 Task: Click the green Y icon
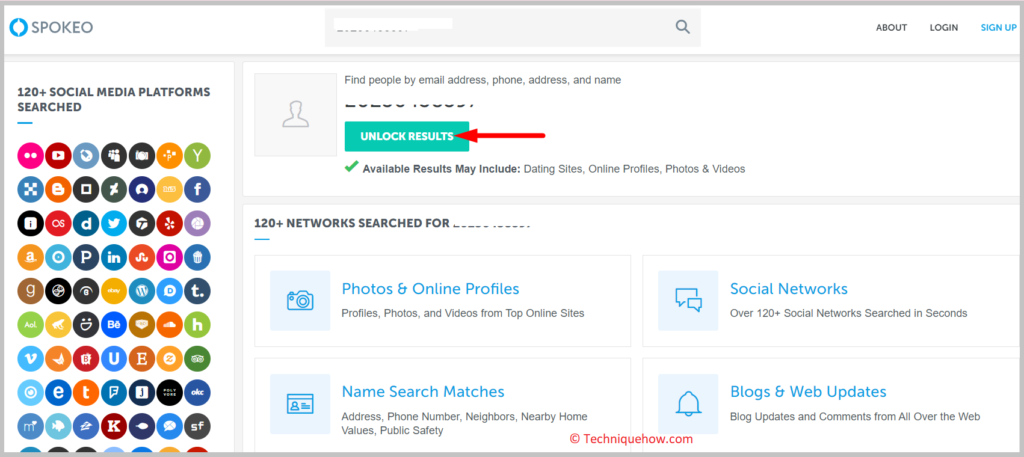197,155
